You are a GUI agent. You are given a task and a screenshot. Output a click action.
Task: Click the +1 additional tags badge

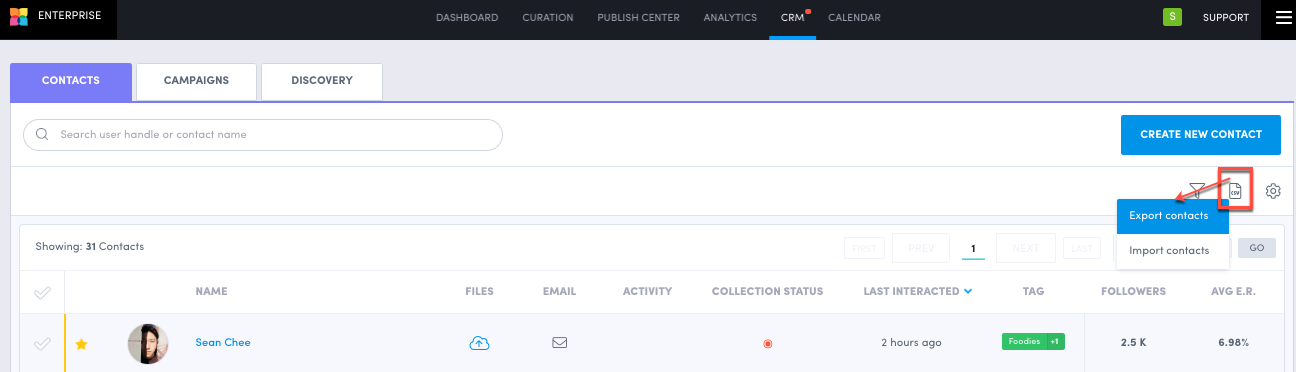click(x=1055, y=342)
